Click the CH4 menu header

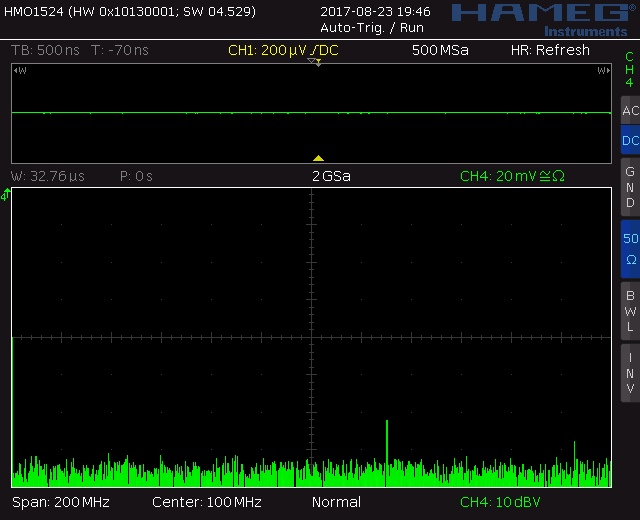coord(629,69)
